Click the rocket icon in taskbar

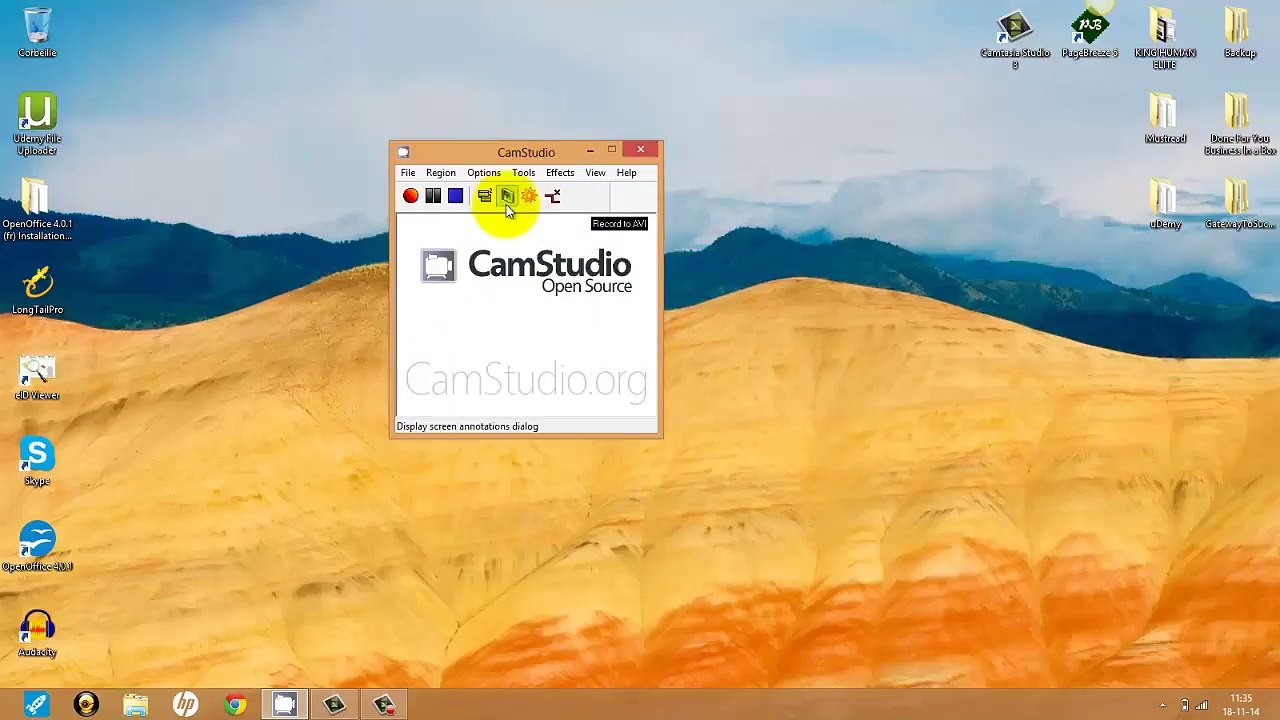(x=36, y=705)
